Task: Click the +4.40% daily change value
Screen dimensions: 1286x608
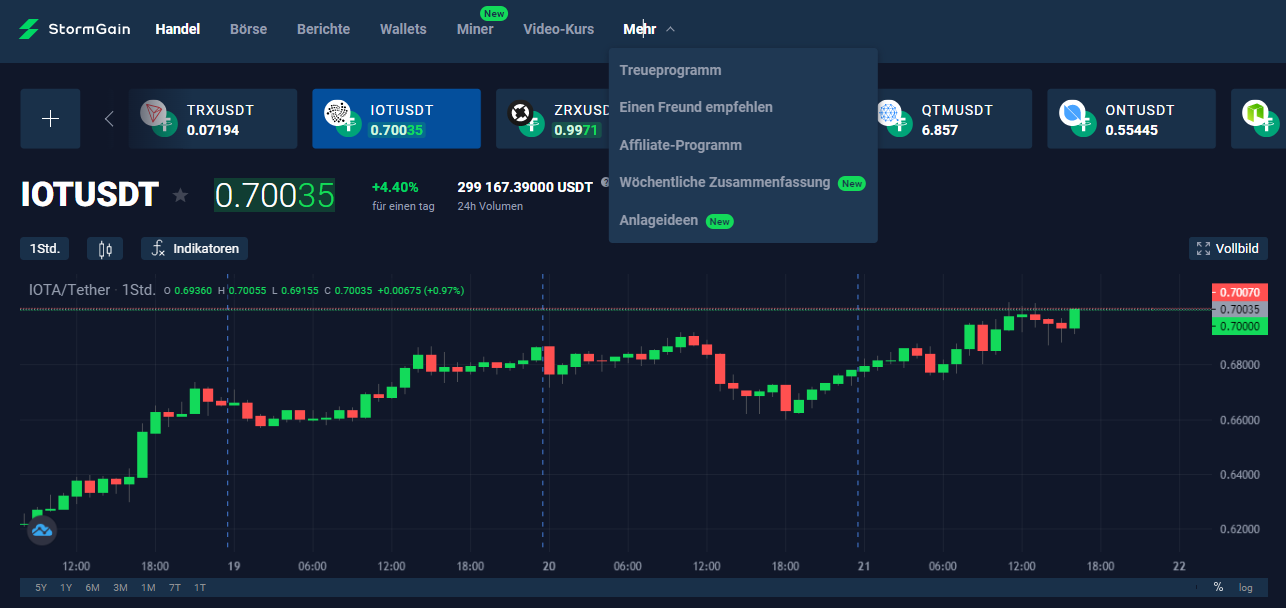Action: click(395, 187)
